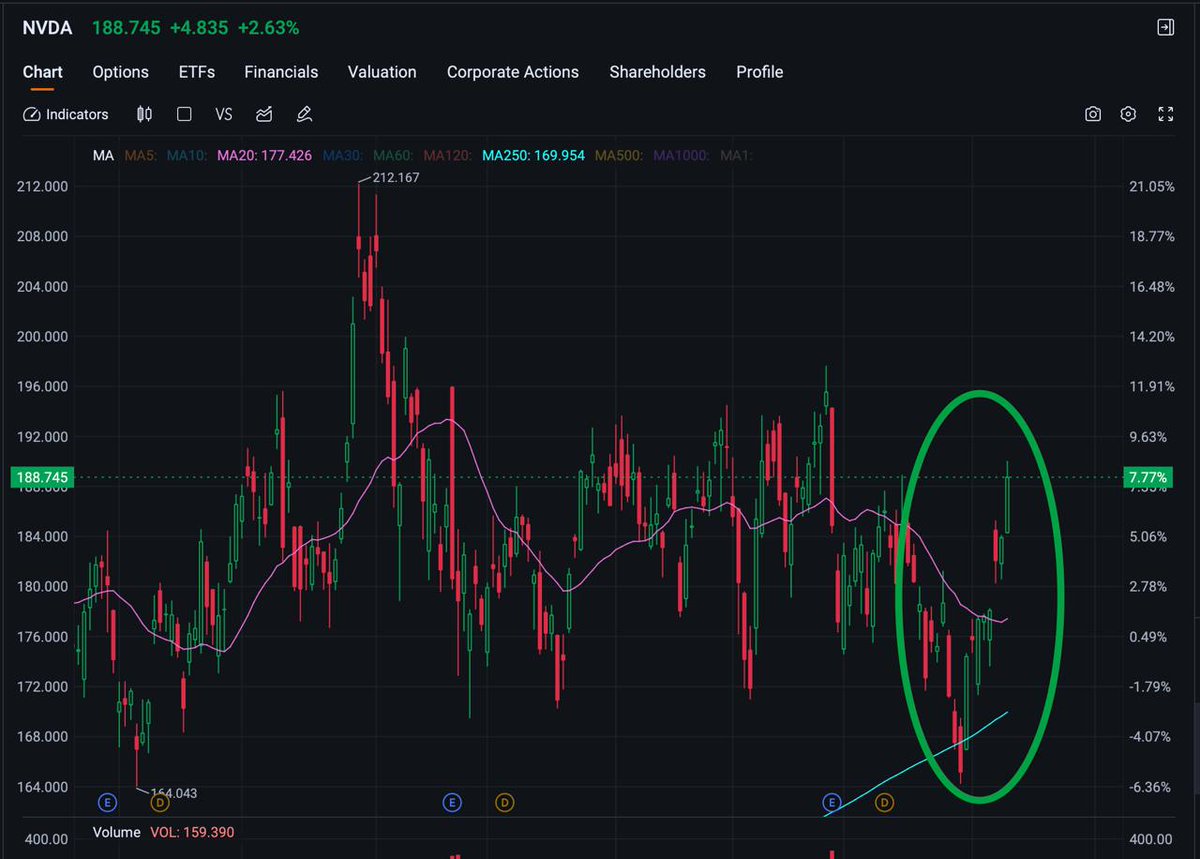Click the +4.835 change value
The height and width of the screenshot is (859, 1200).
[199, 28]
